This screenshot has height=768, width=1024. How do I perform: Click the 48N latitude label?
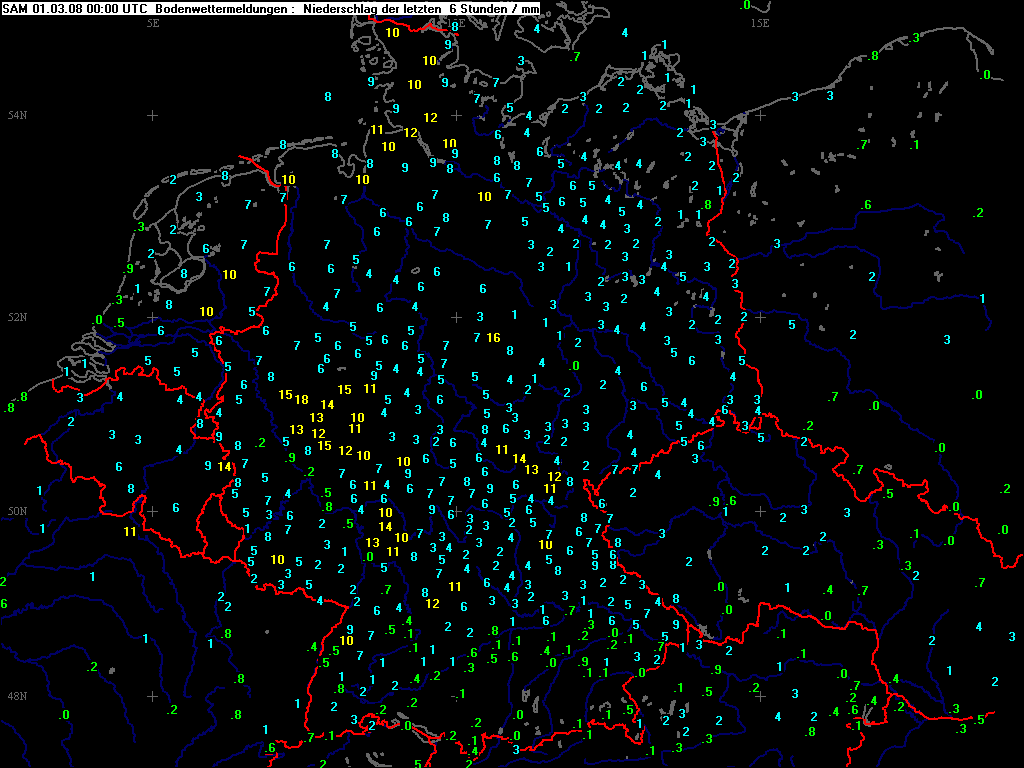[15, 695]
